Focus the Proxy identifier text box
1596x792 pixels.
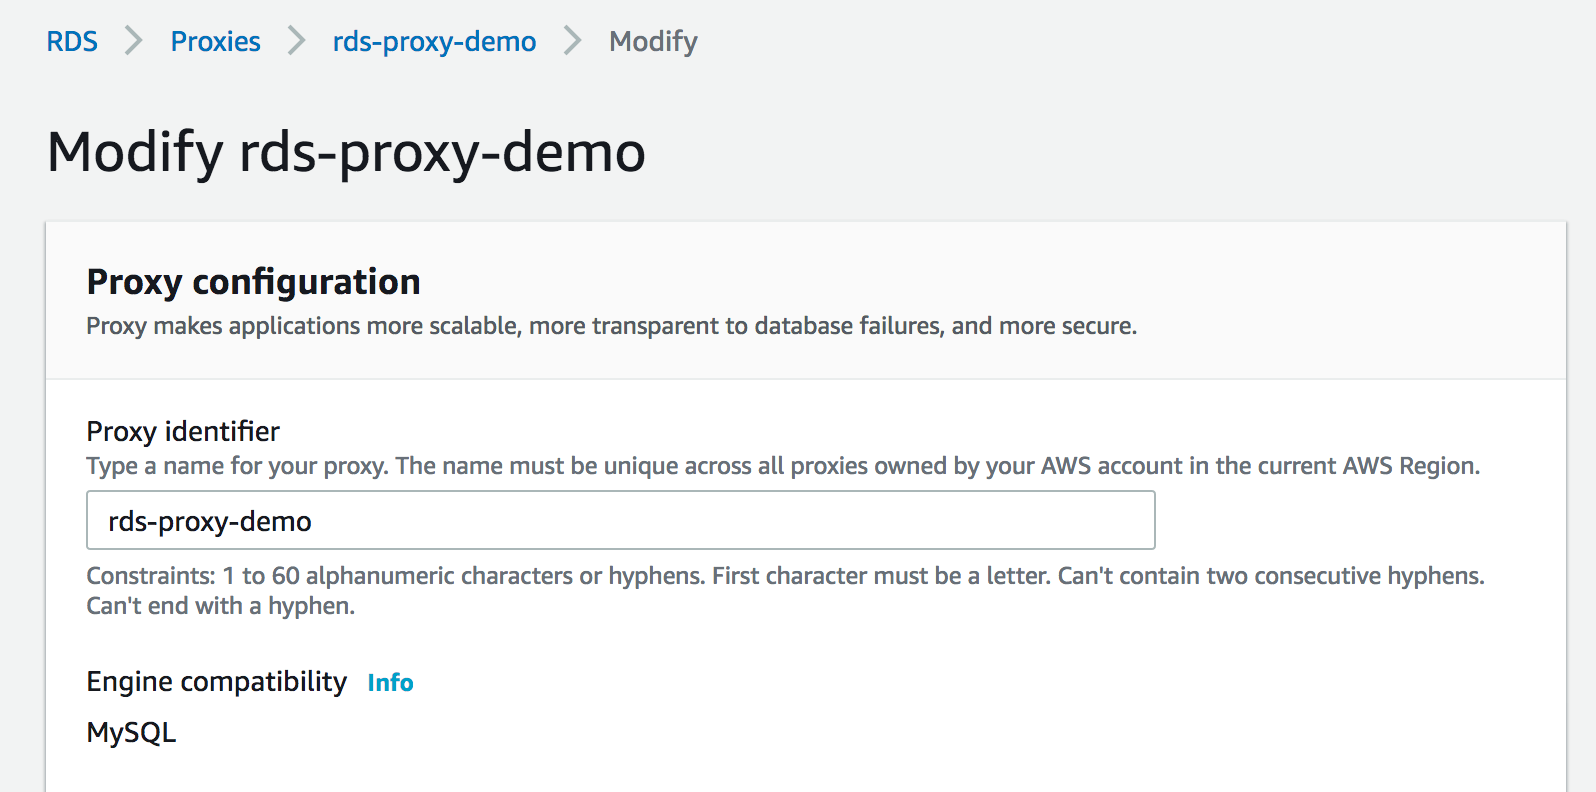[x=621, y=520]
